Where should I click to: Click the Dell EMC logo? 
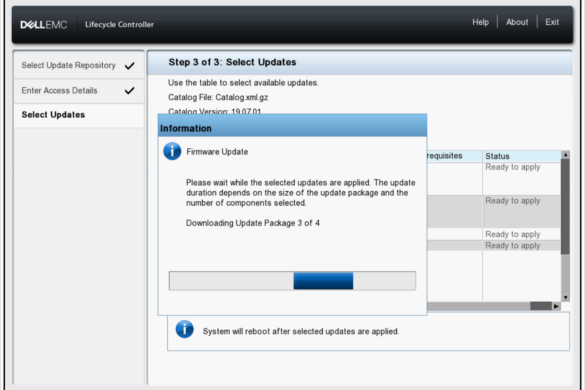44,25
